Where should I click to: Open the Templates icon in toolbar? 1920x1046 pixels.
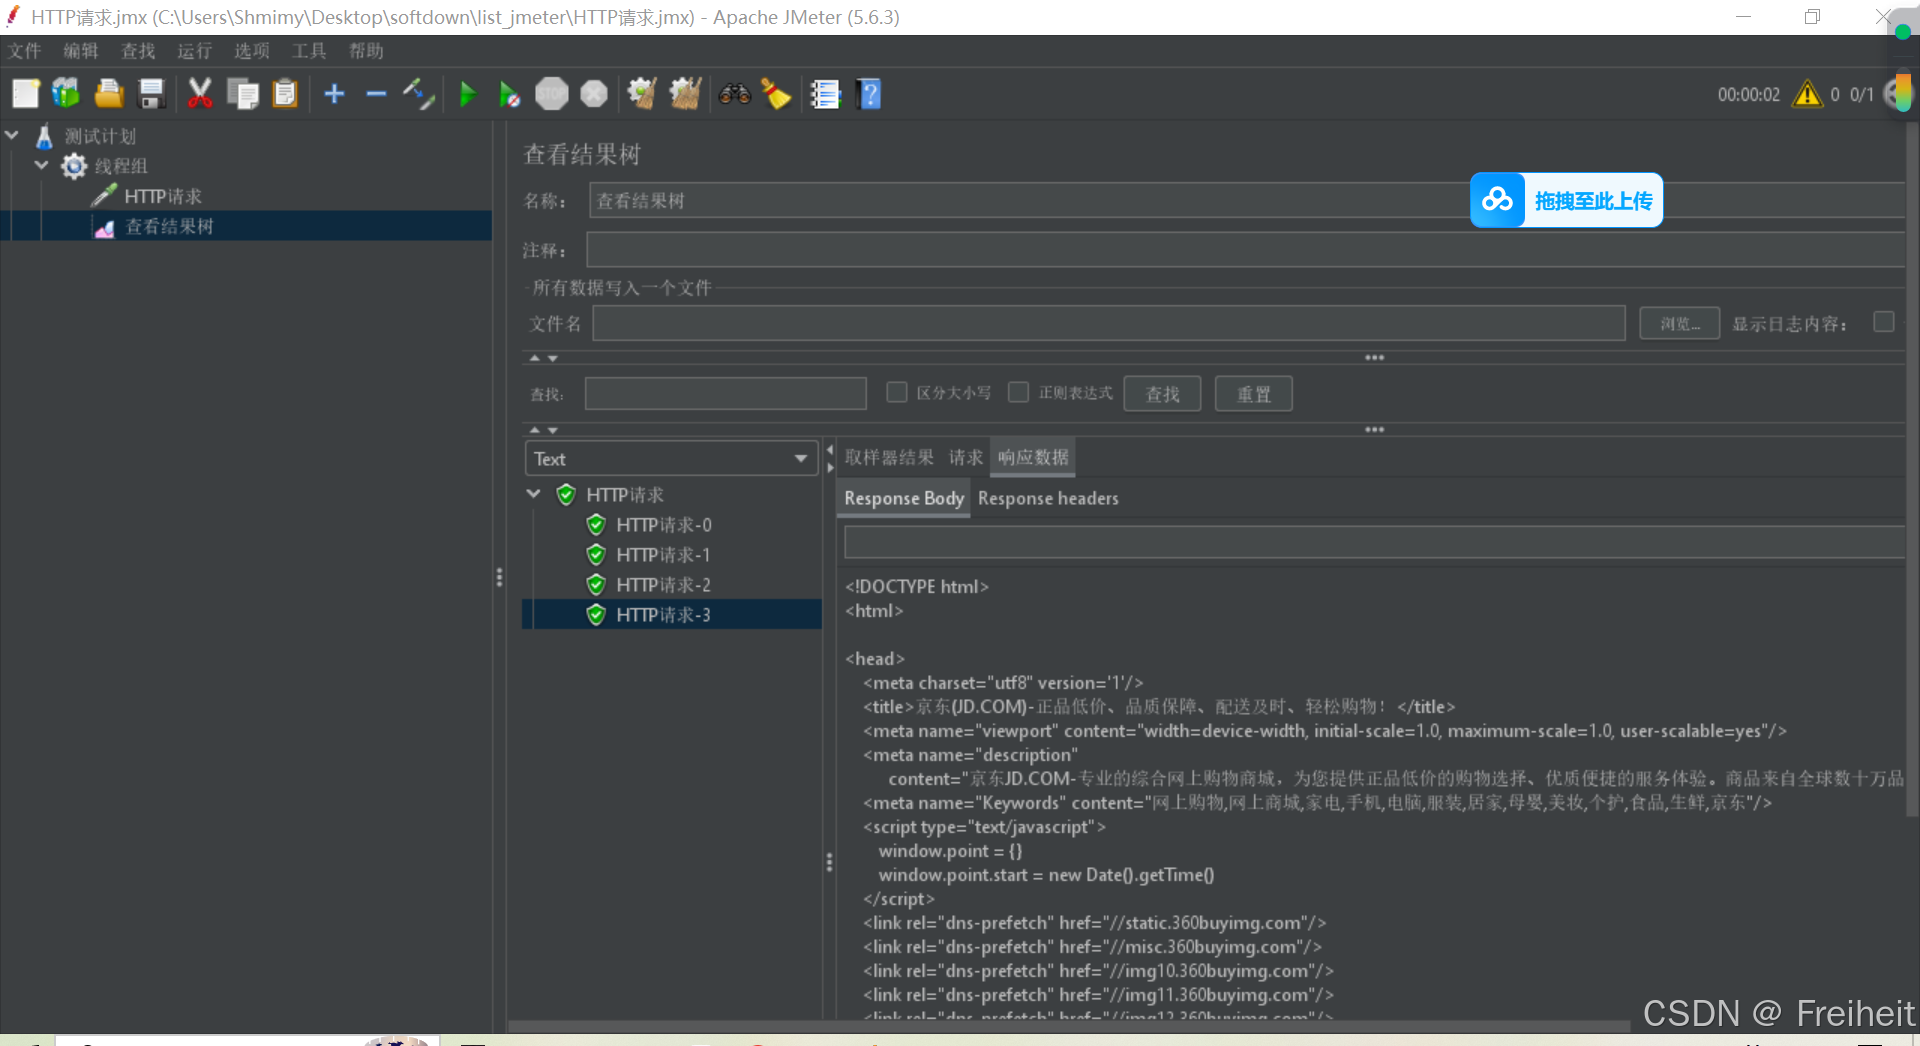[x=66, y=94]
